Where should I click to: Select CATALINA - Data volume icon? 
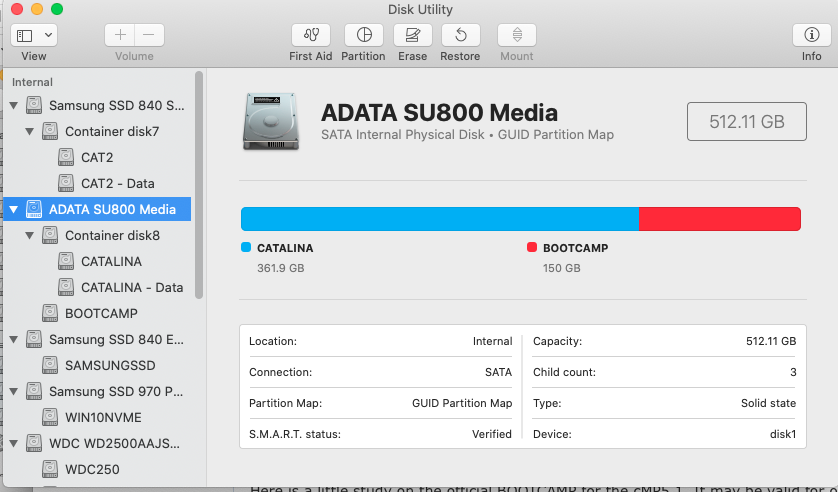[x=66, y=287]
